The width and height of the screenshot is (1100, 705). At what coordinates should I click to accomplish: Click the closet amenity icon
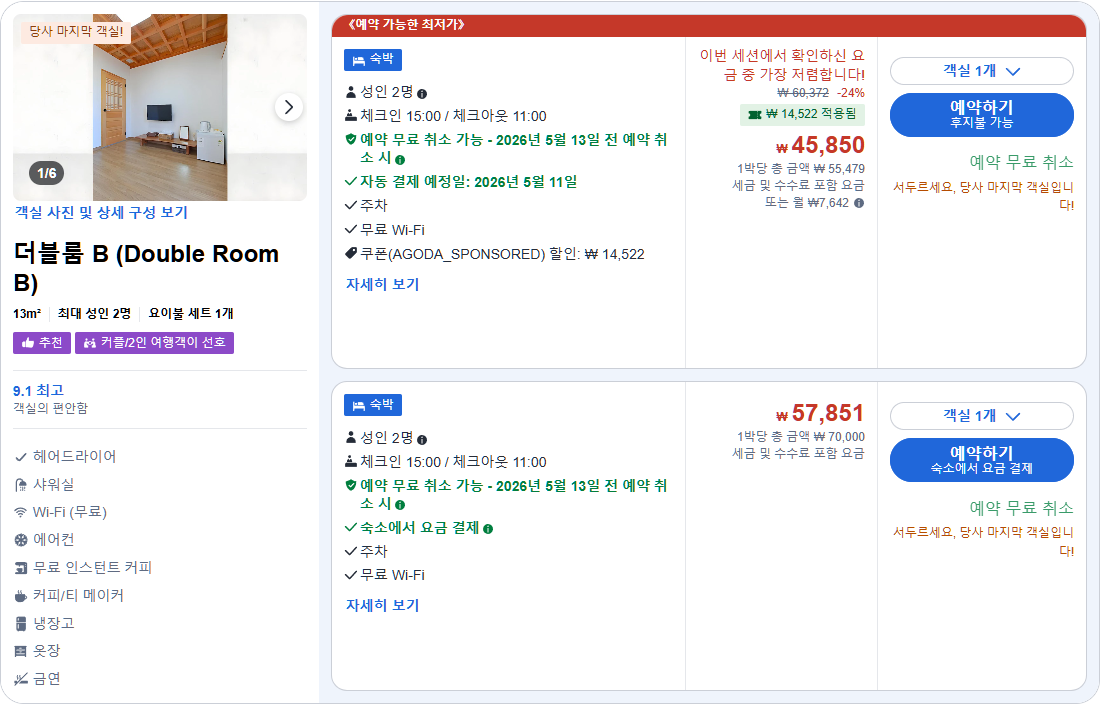[19, 650]
